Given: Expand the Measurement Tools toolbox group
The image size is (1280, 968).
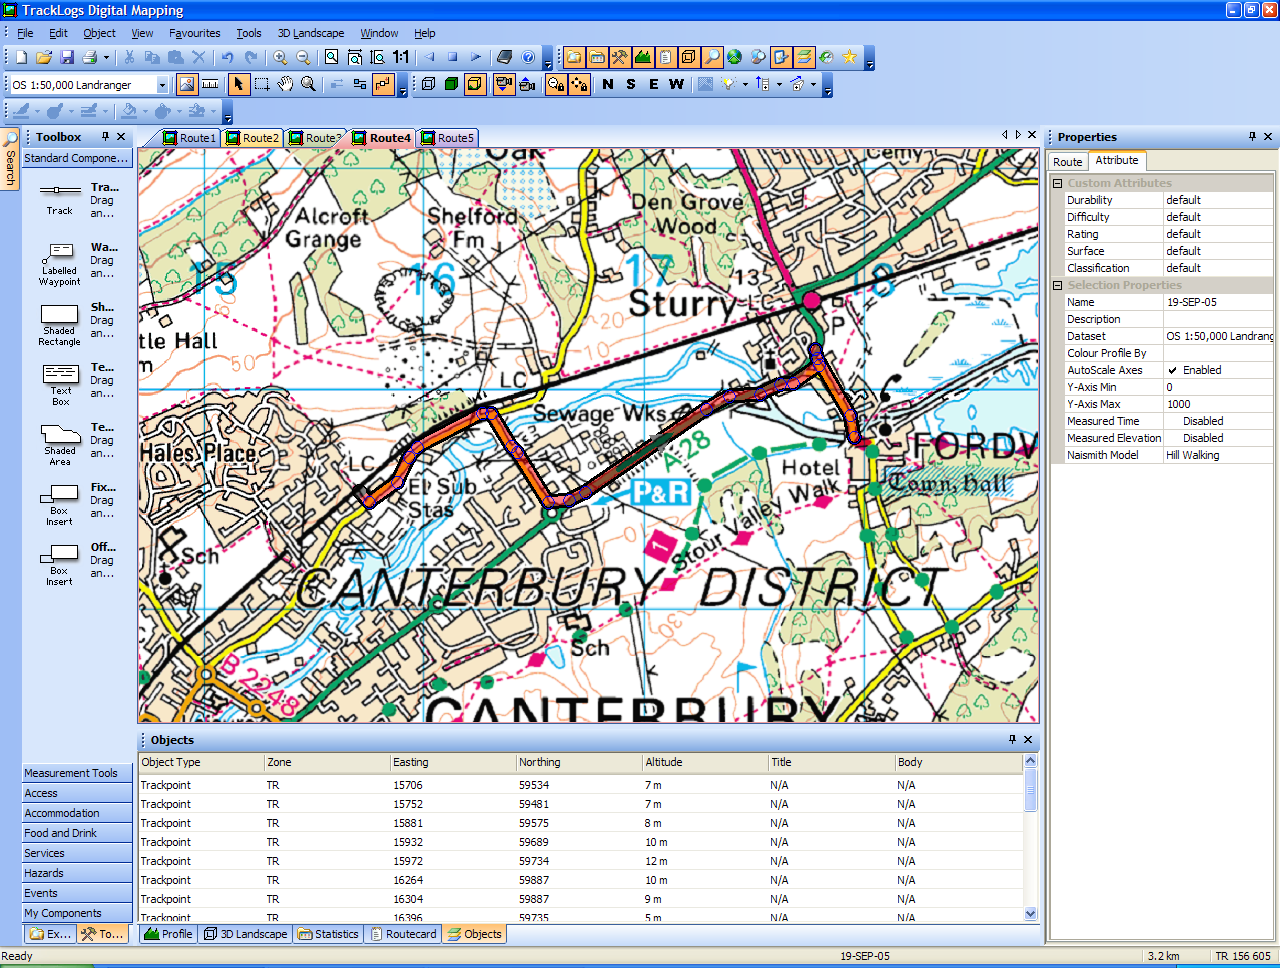Looking at the screenshot, I should [77, 773].
